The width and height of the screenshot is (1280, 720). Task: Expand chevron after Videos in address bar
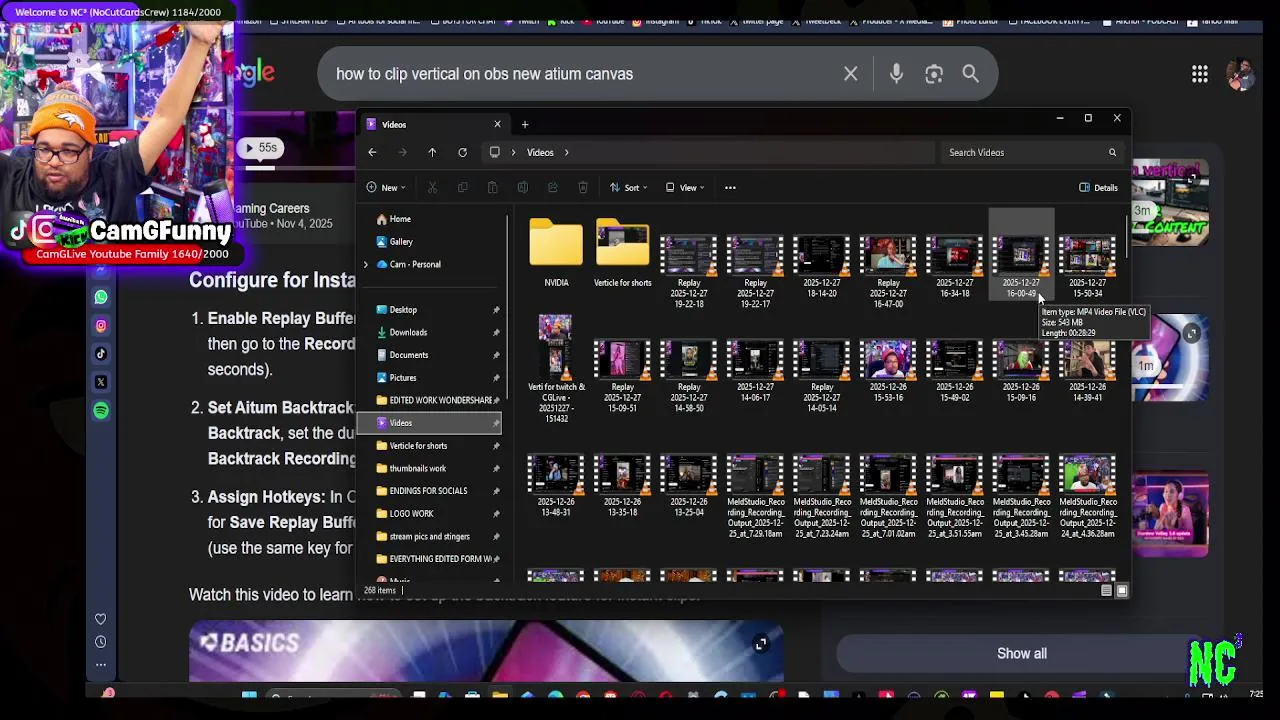click(566, 153)
